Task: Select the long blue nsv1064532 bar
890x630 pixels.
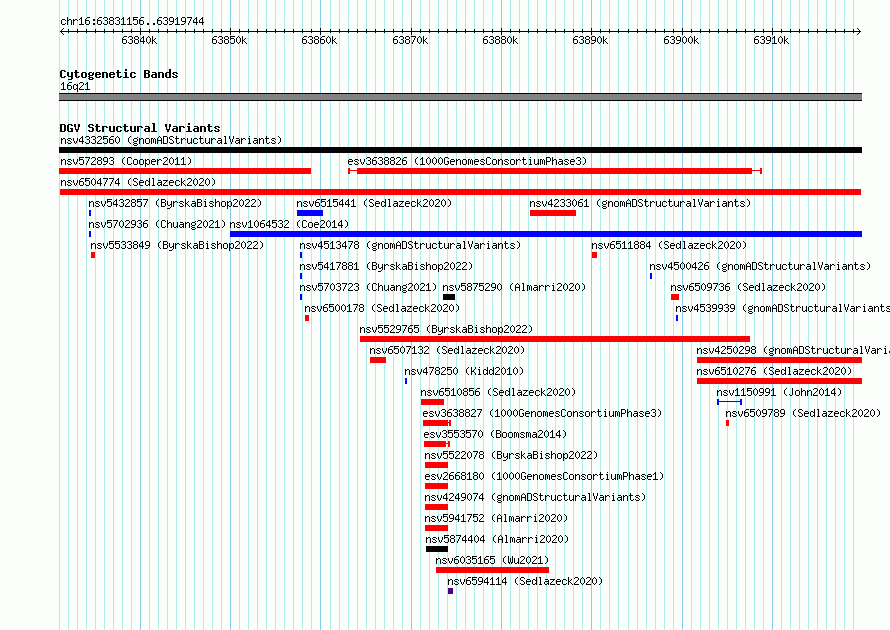Action: pyautogui.click(x=546, y=234)
